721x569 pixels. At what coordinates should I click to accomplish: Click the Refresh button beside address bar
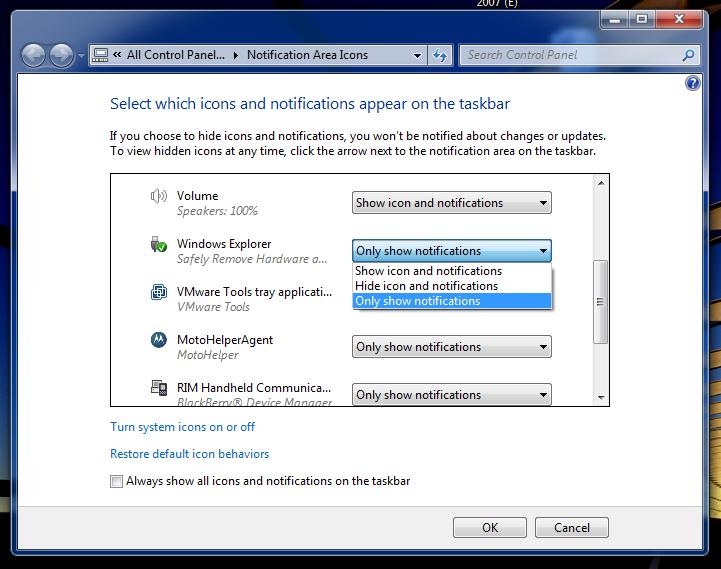coord(440,55)
